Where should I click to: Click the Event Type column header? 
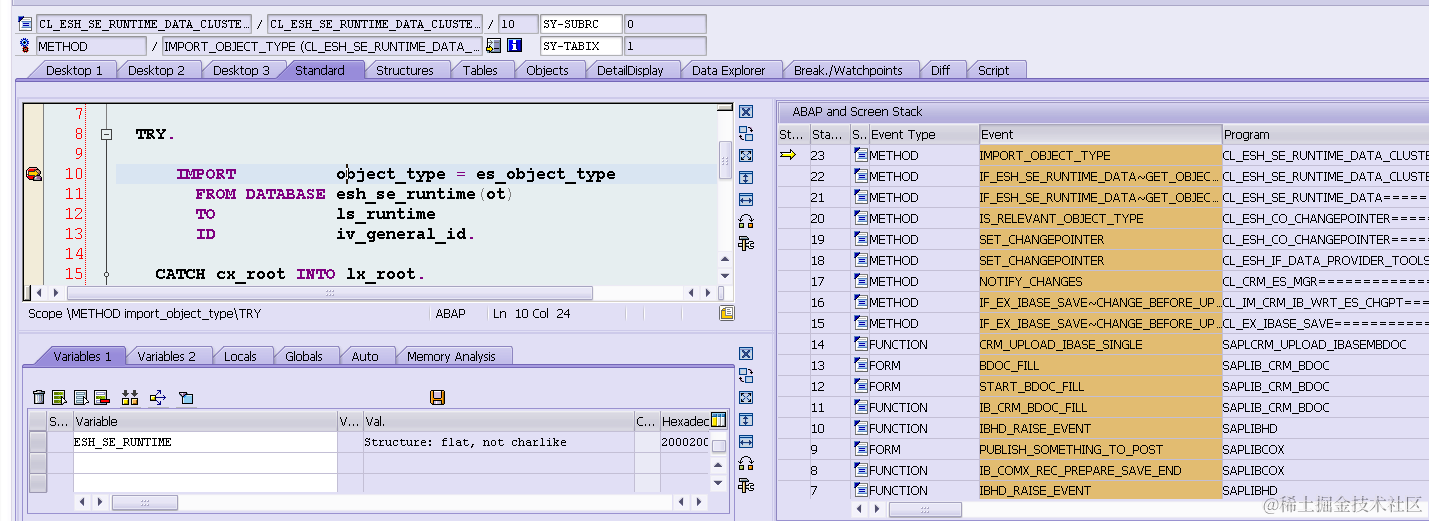[x=923, y=134]
